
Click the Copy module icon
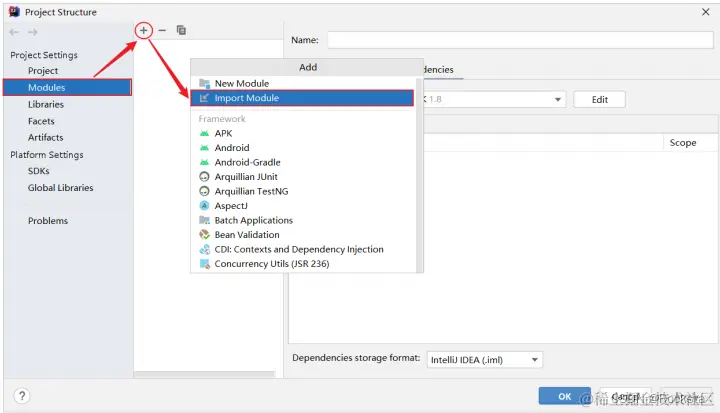click(x=181, y=30)
